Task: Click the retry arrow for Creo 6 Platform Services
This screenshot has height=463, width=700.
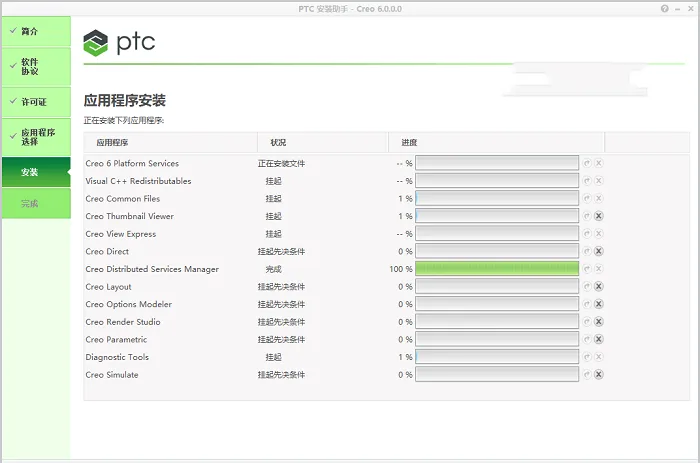Action: (x=587, y=163)
